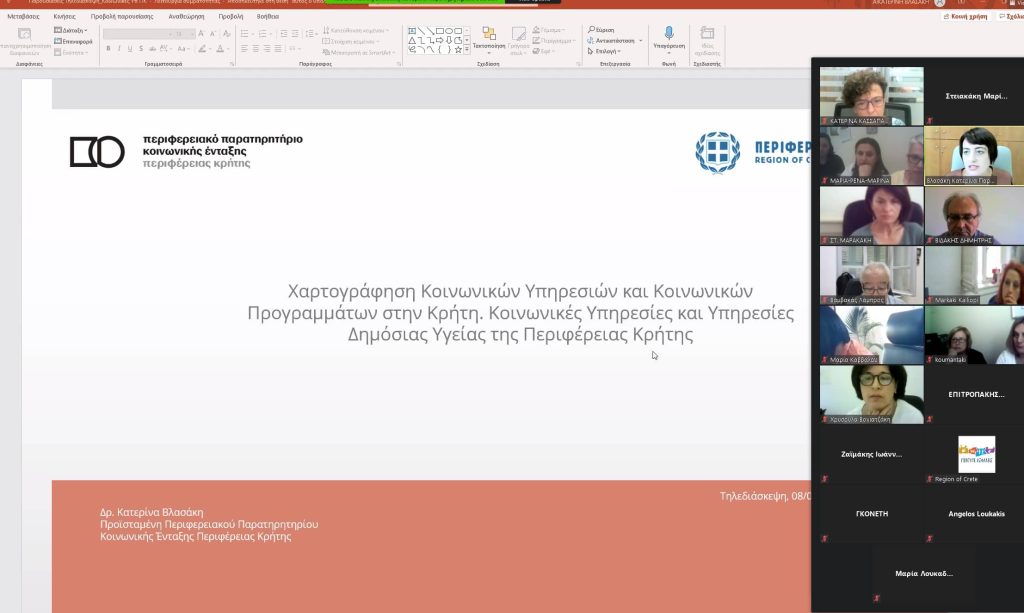Open the font size combo box
Image resolution: width=1024 pixels, height=613 pixels.
pos(184,34)
